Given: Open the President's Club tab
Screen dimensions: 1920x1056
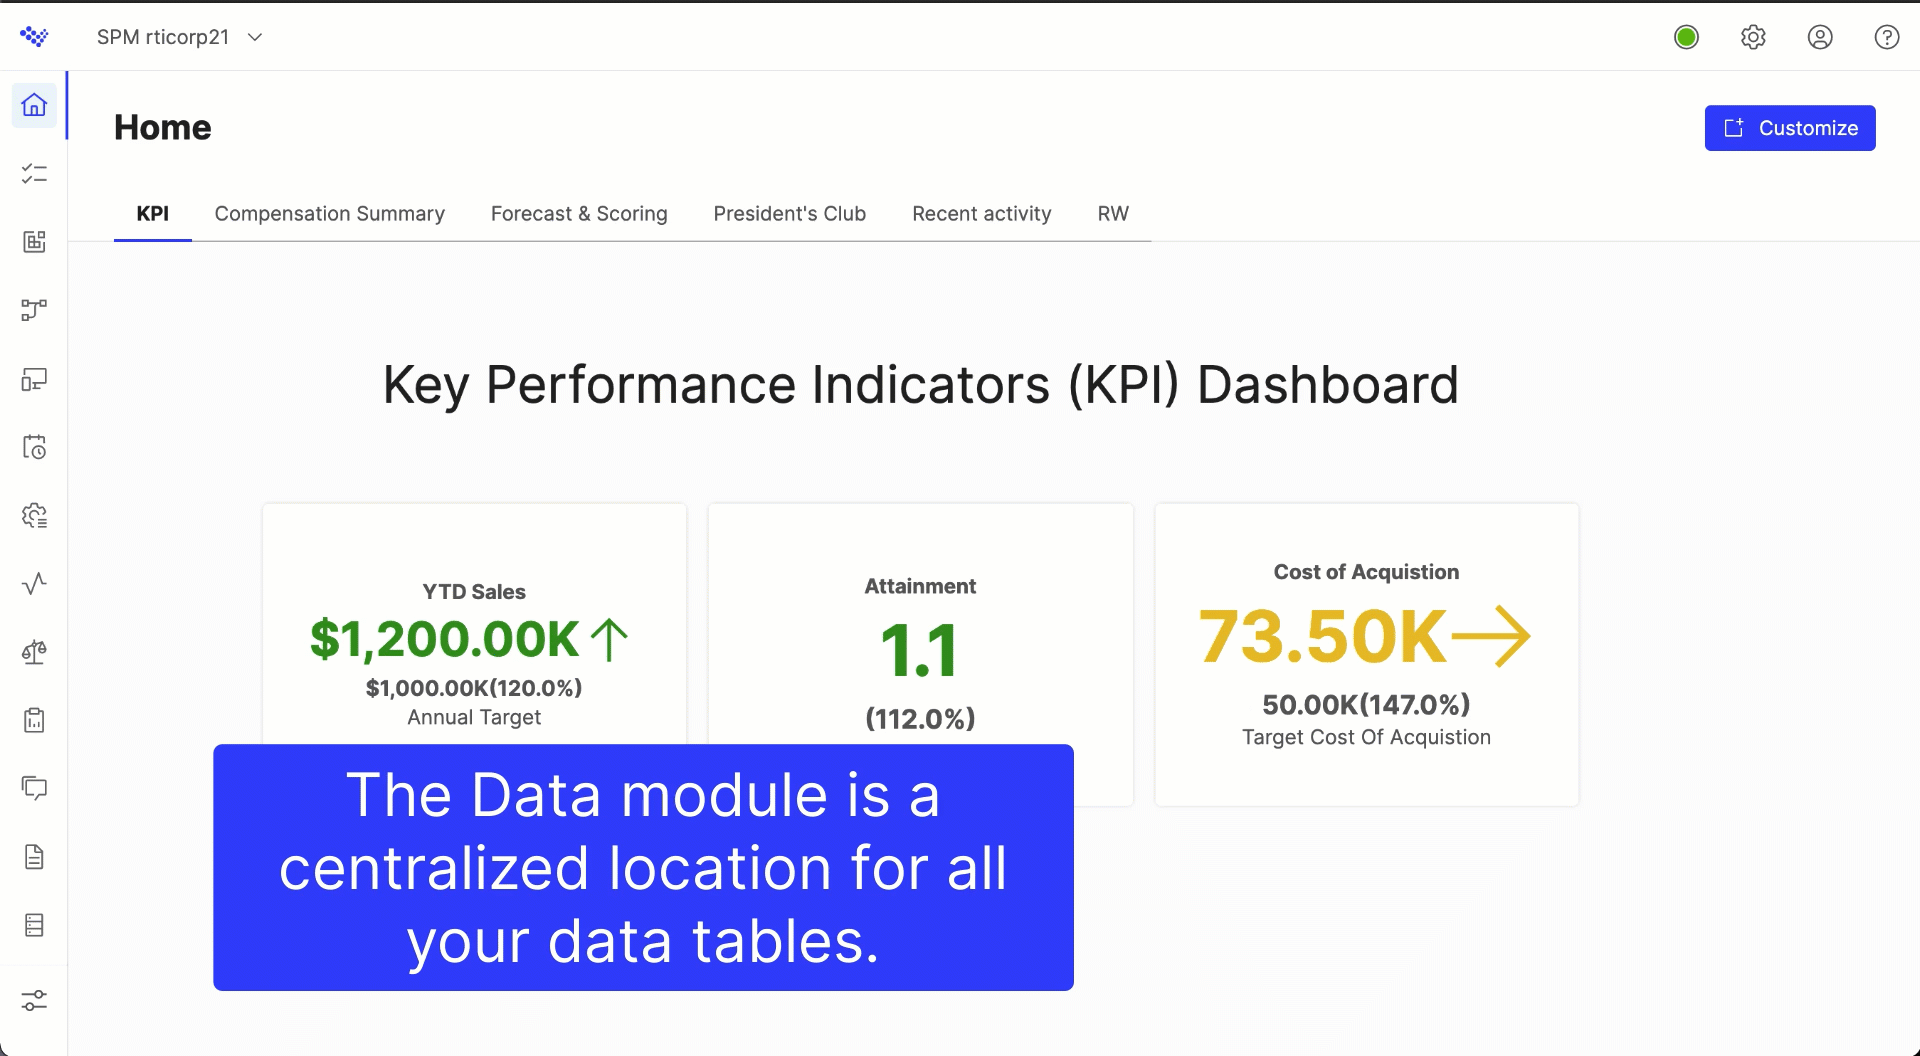Looking at the screenshot, I should (789, 213).
